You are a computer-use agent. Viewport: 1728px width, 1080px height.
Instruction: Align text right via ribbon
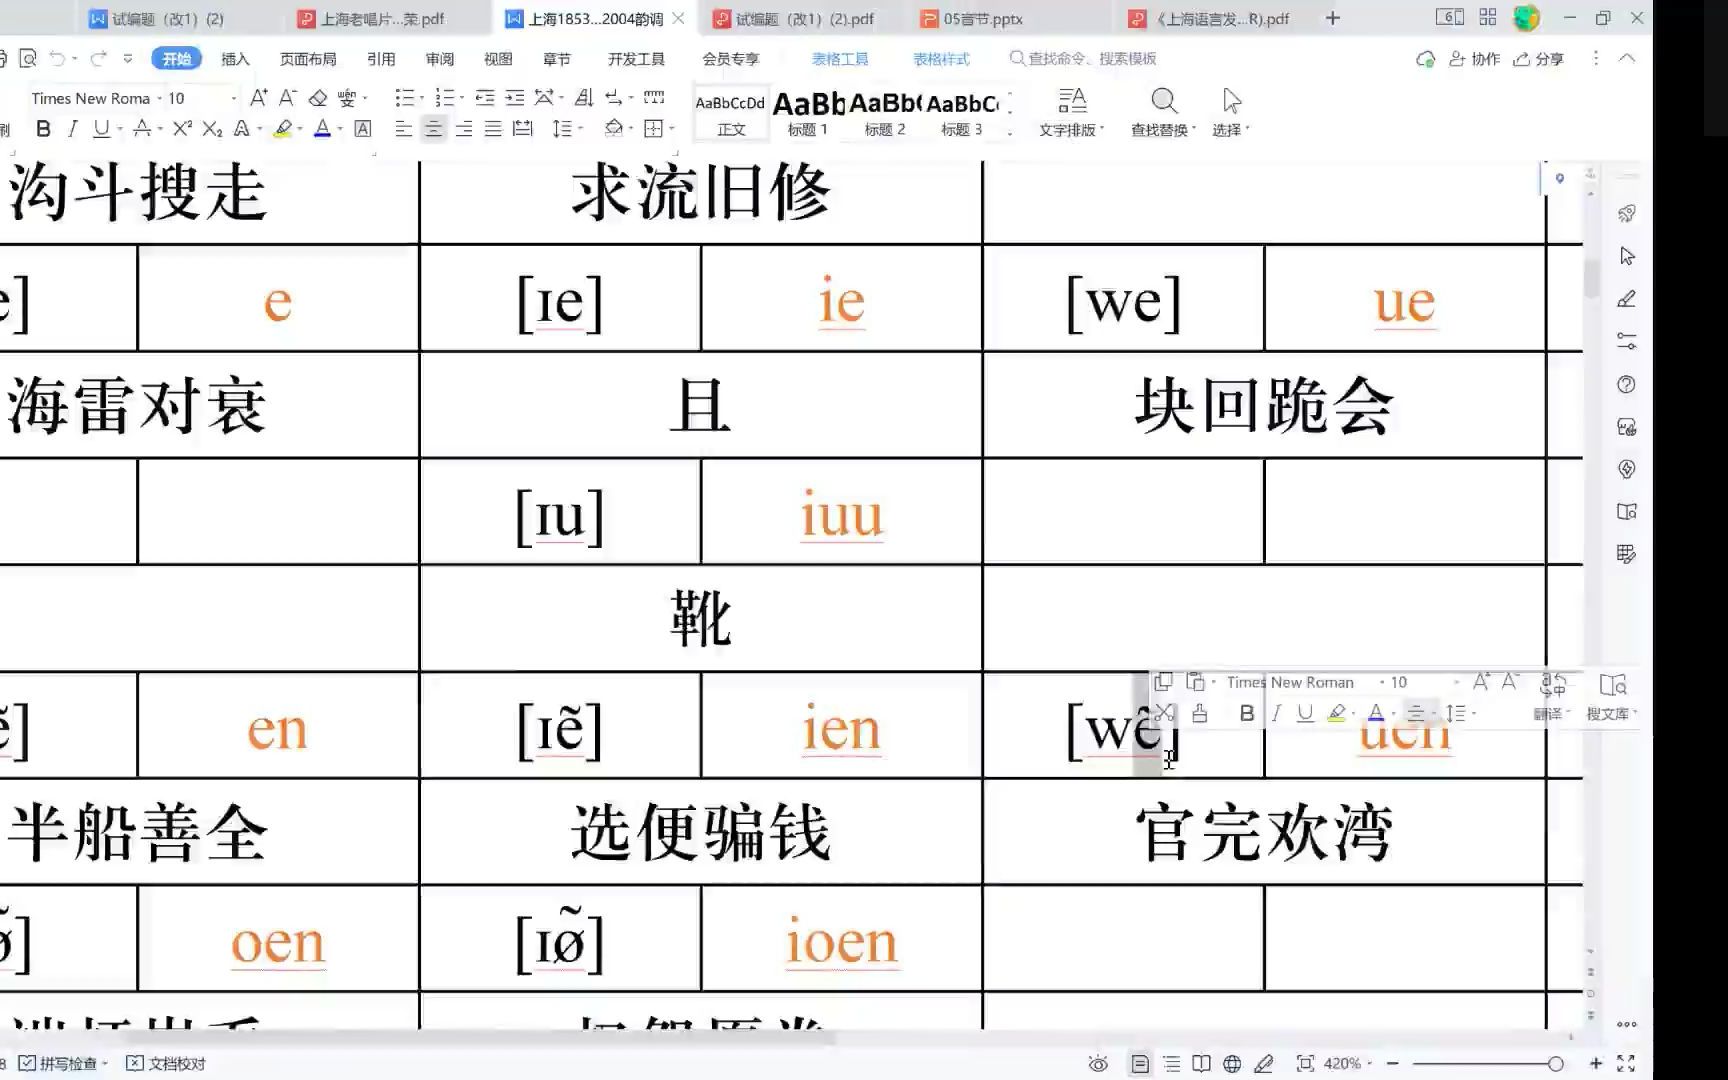(463, 129)
